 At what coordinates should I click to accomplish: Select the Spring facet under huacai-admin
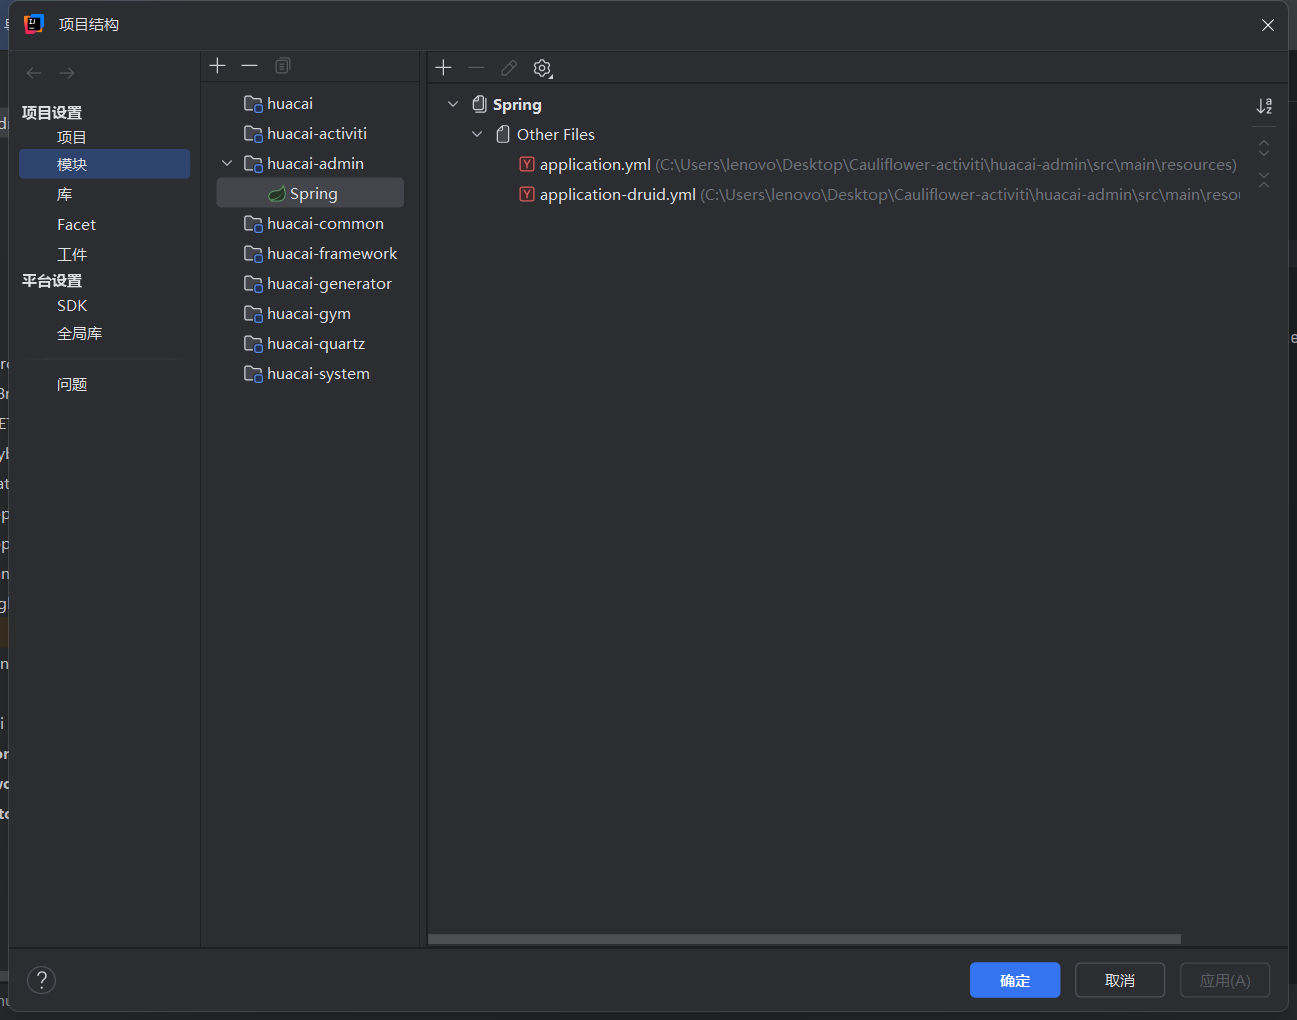310,193
